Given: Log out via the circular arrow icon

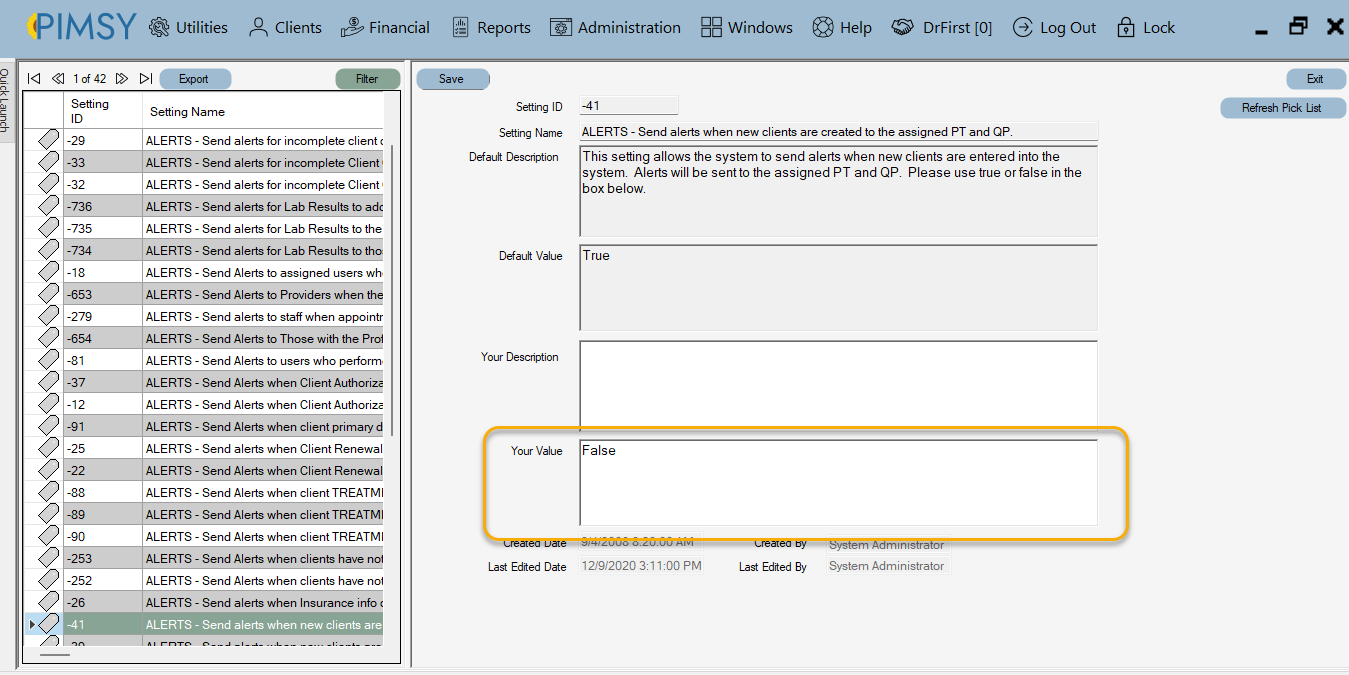Looking at the screenshot, I should tap(1022, 27).
